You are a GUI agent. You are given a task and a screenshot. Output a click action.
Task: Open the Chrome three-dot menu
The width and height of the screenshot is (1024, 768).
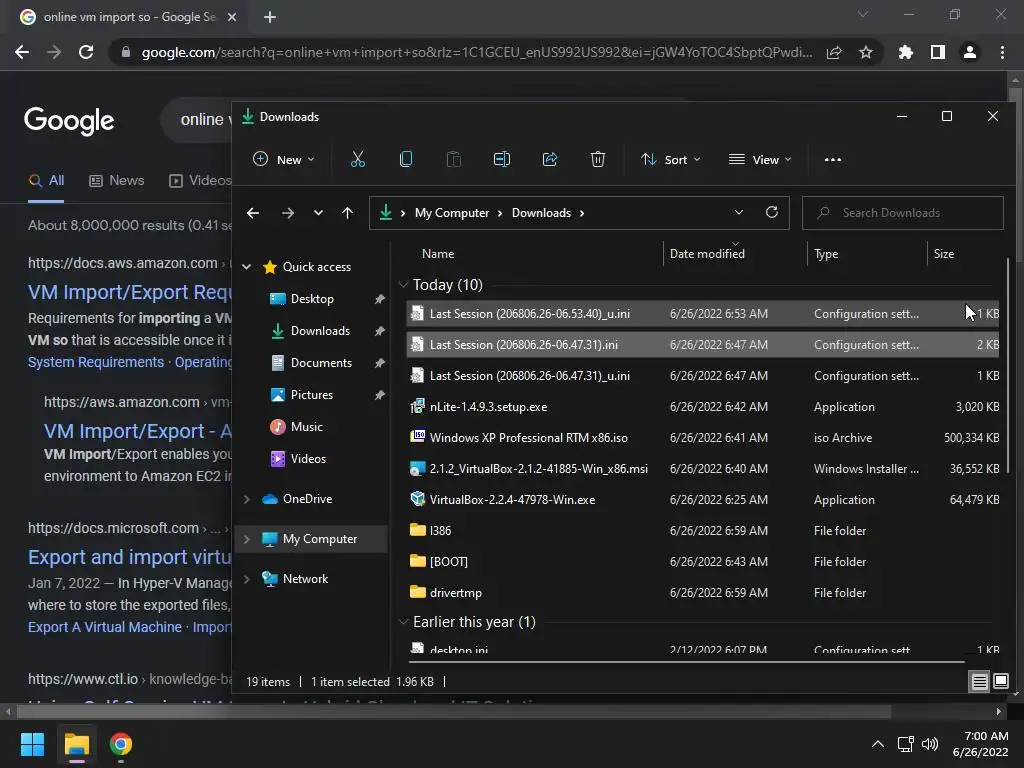point(1002,52)
